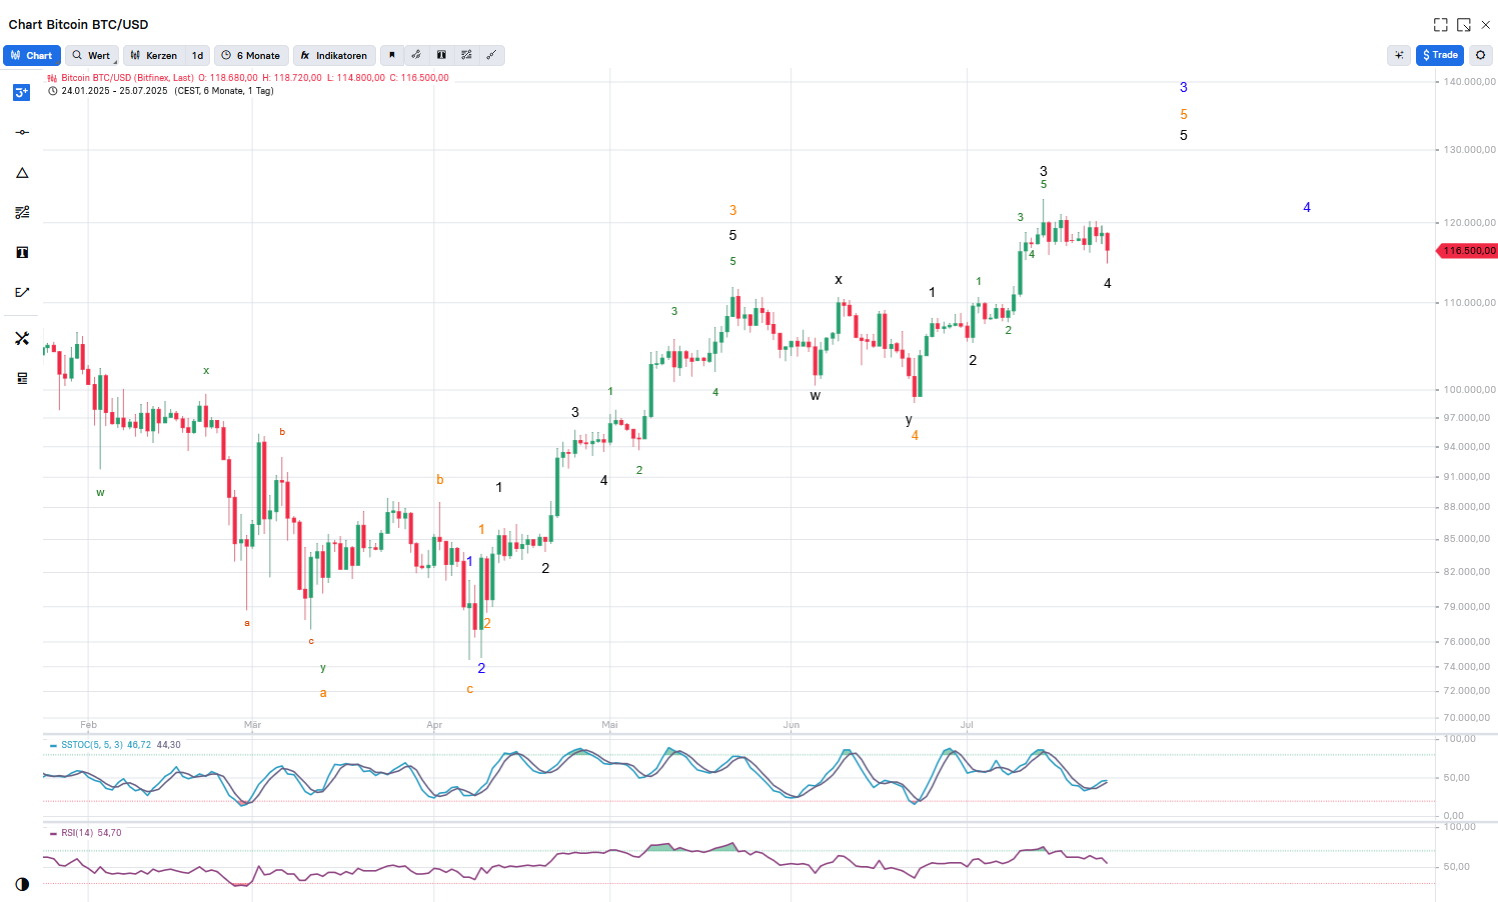Select the Fibonacci lines tool in sidebar
This screenshot has width=1498, height=902.
[22, 212]
